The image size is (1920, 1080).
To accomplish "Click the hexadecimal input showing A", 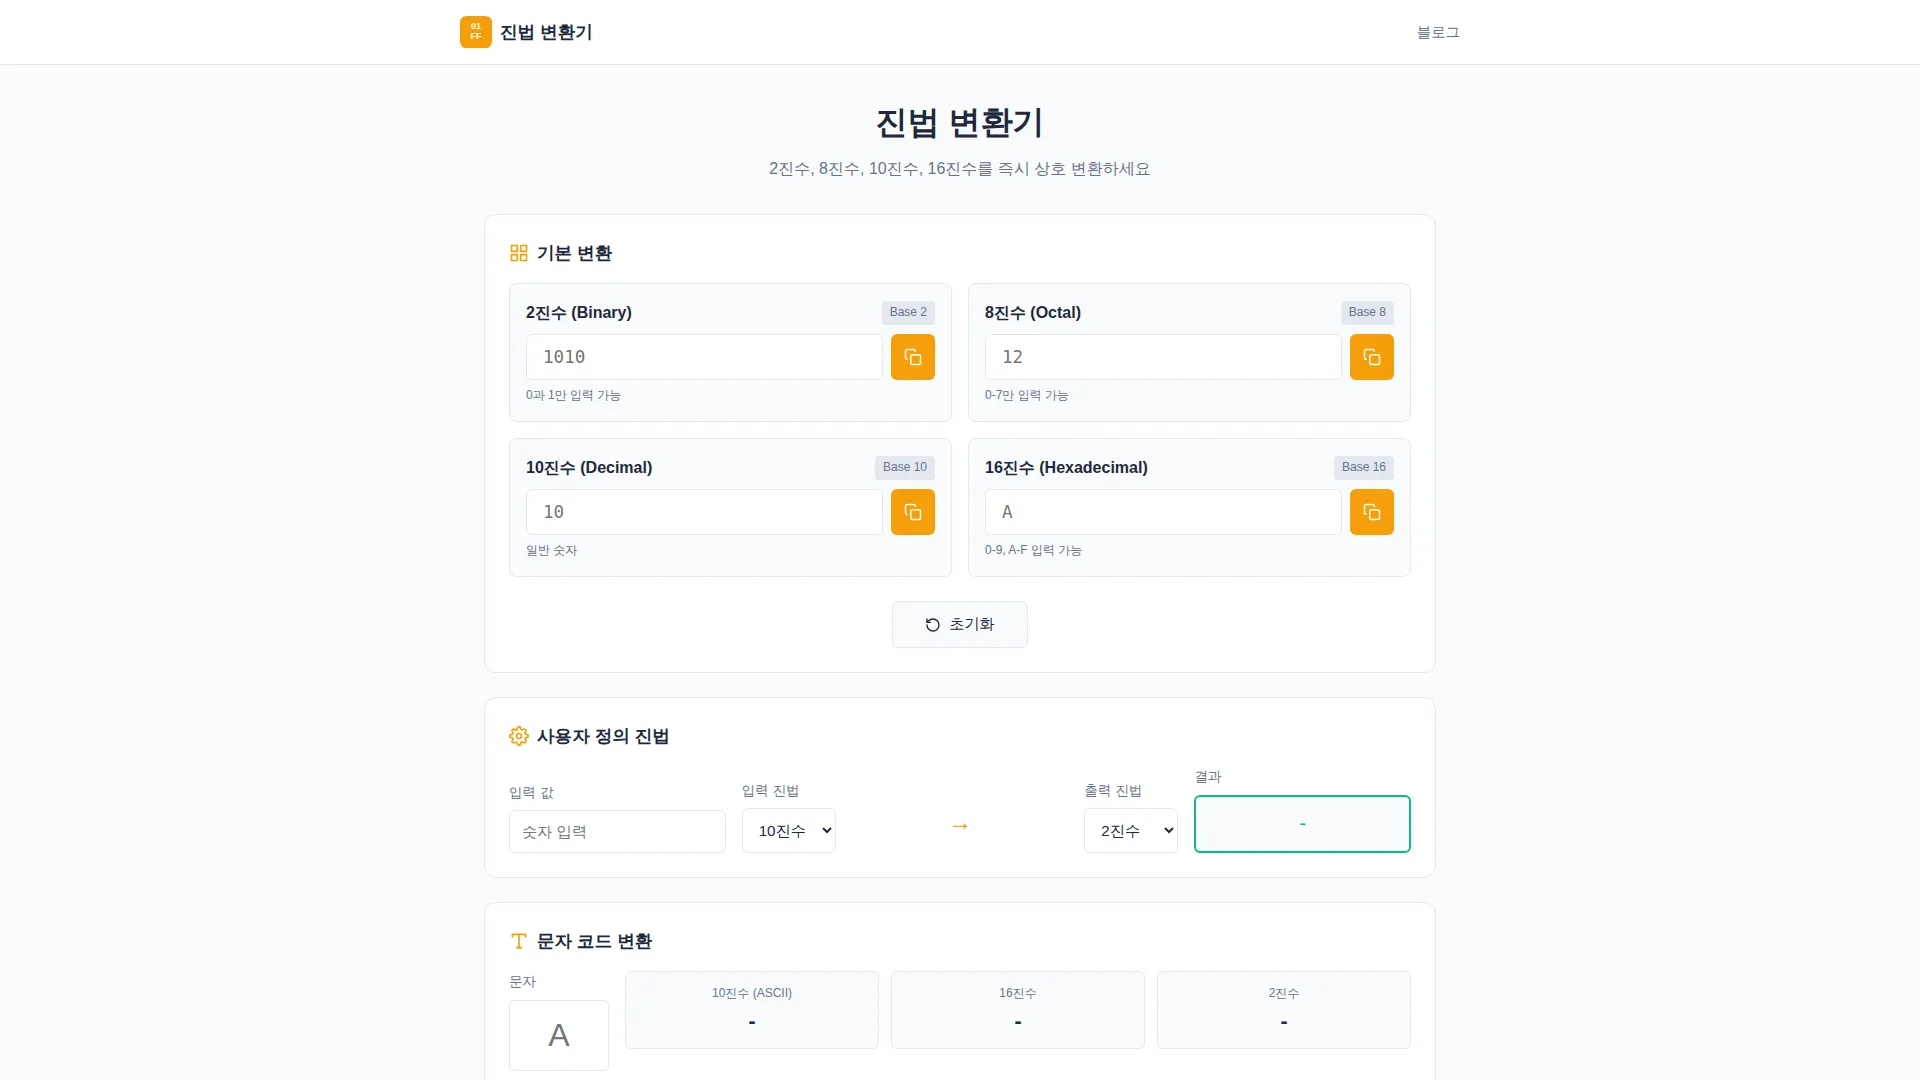I will coord(1162,512).
